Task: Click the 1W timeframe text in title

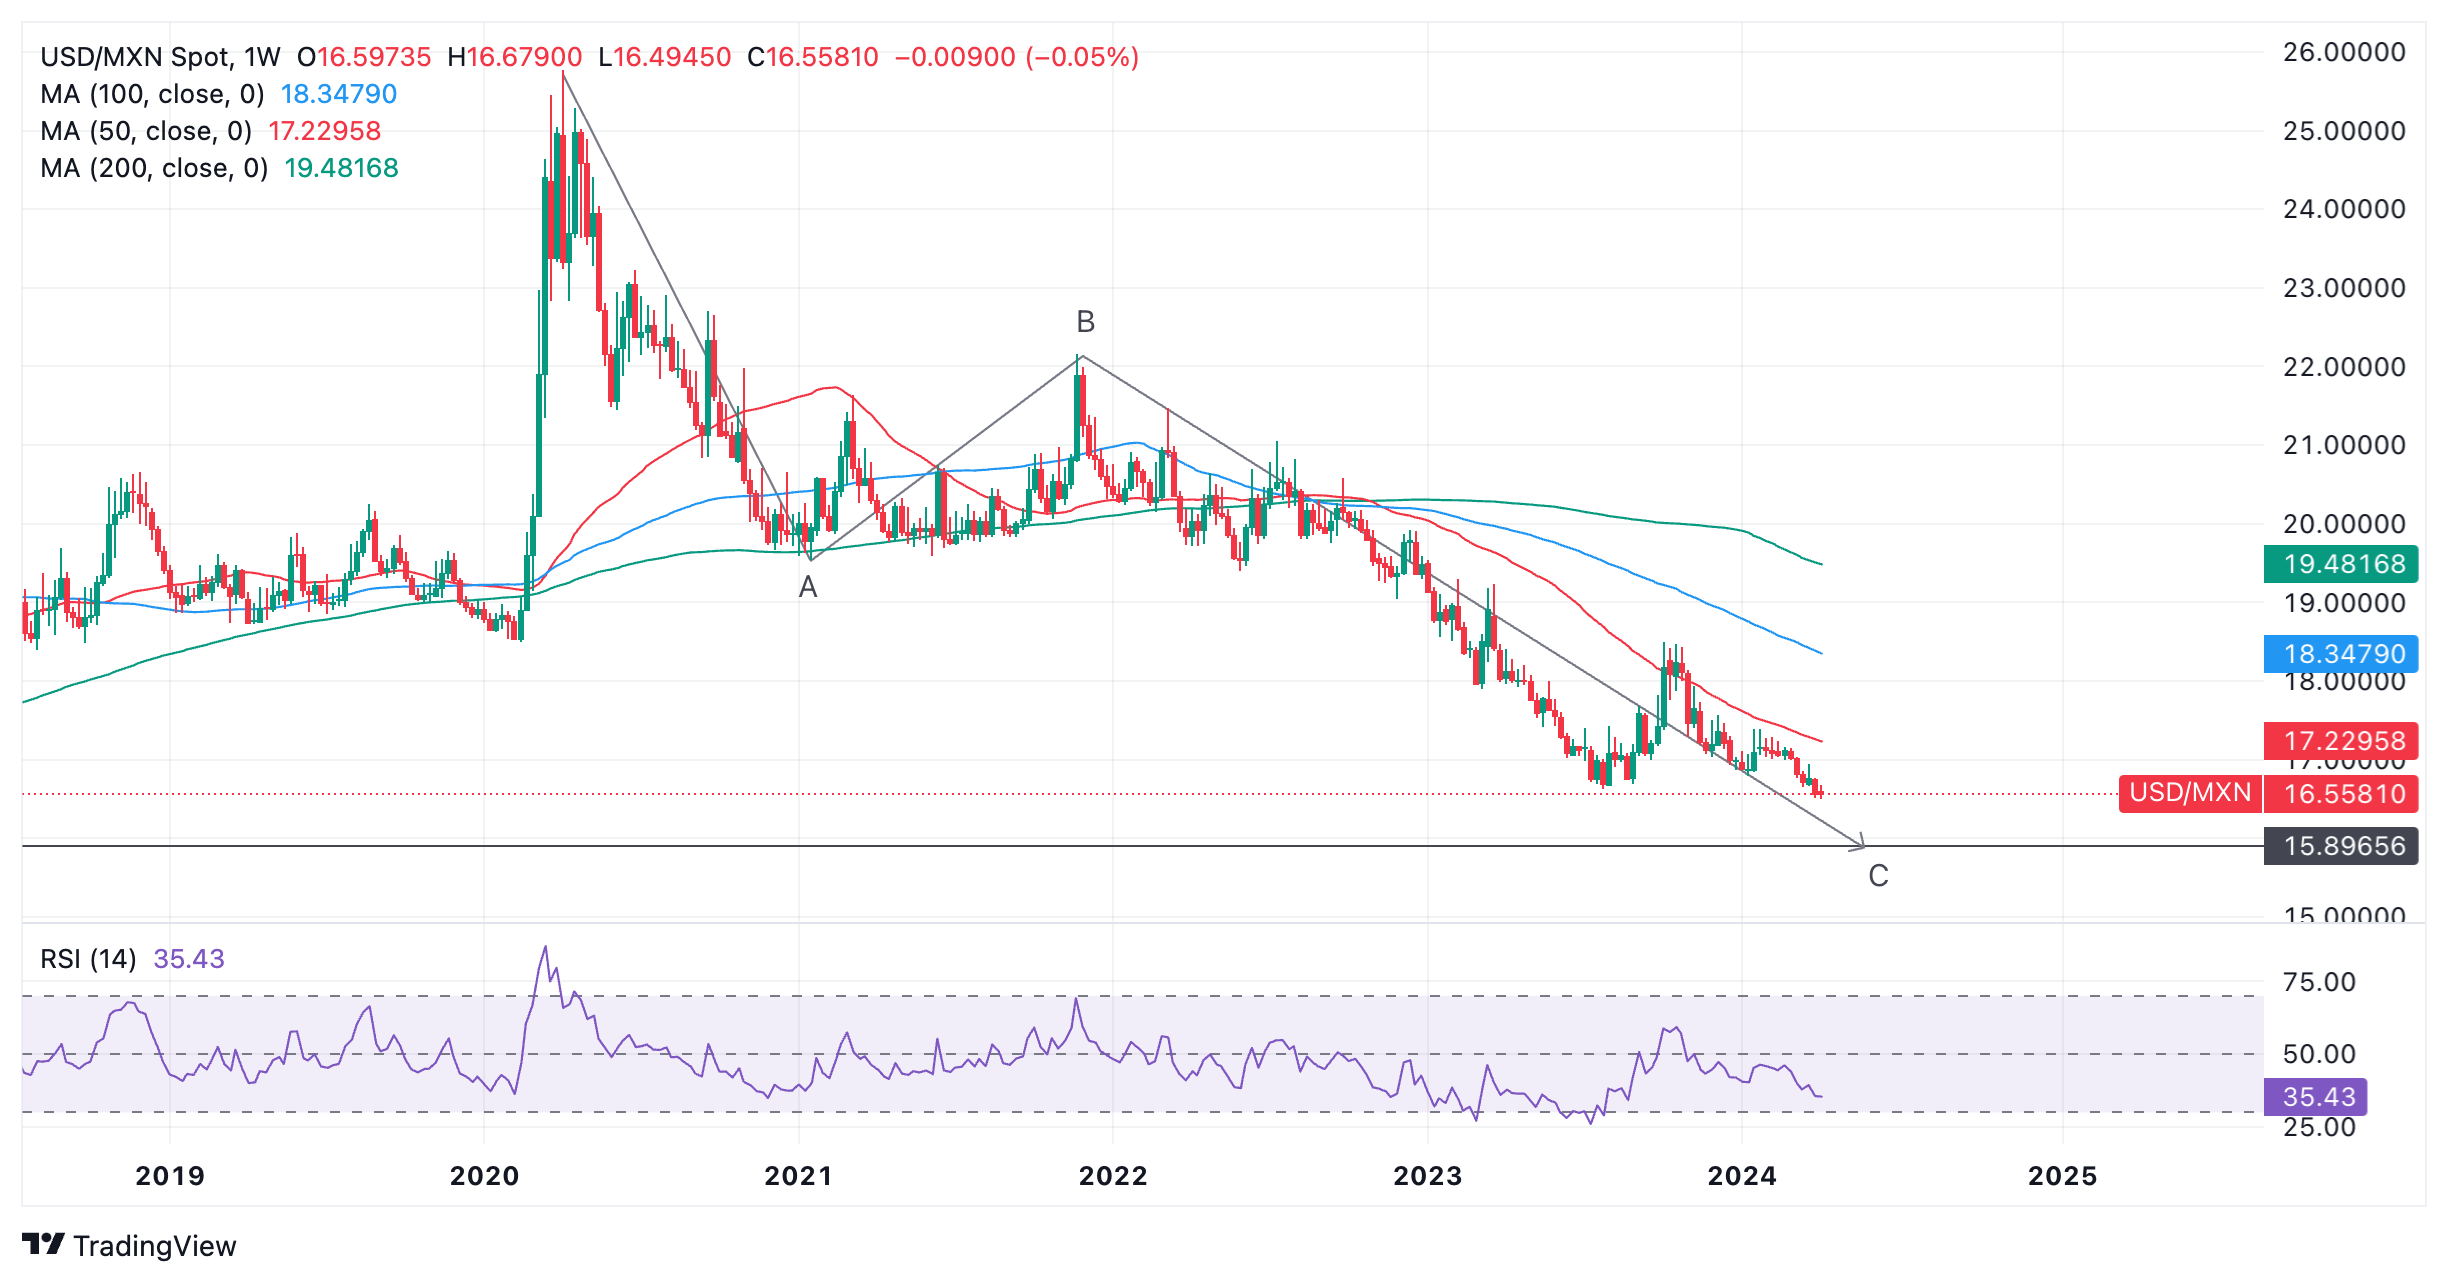Action: click(262, 57)
